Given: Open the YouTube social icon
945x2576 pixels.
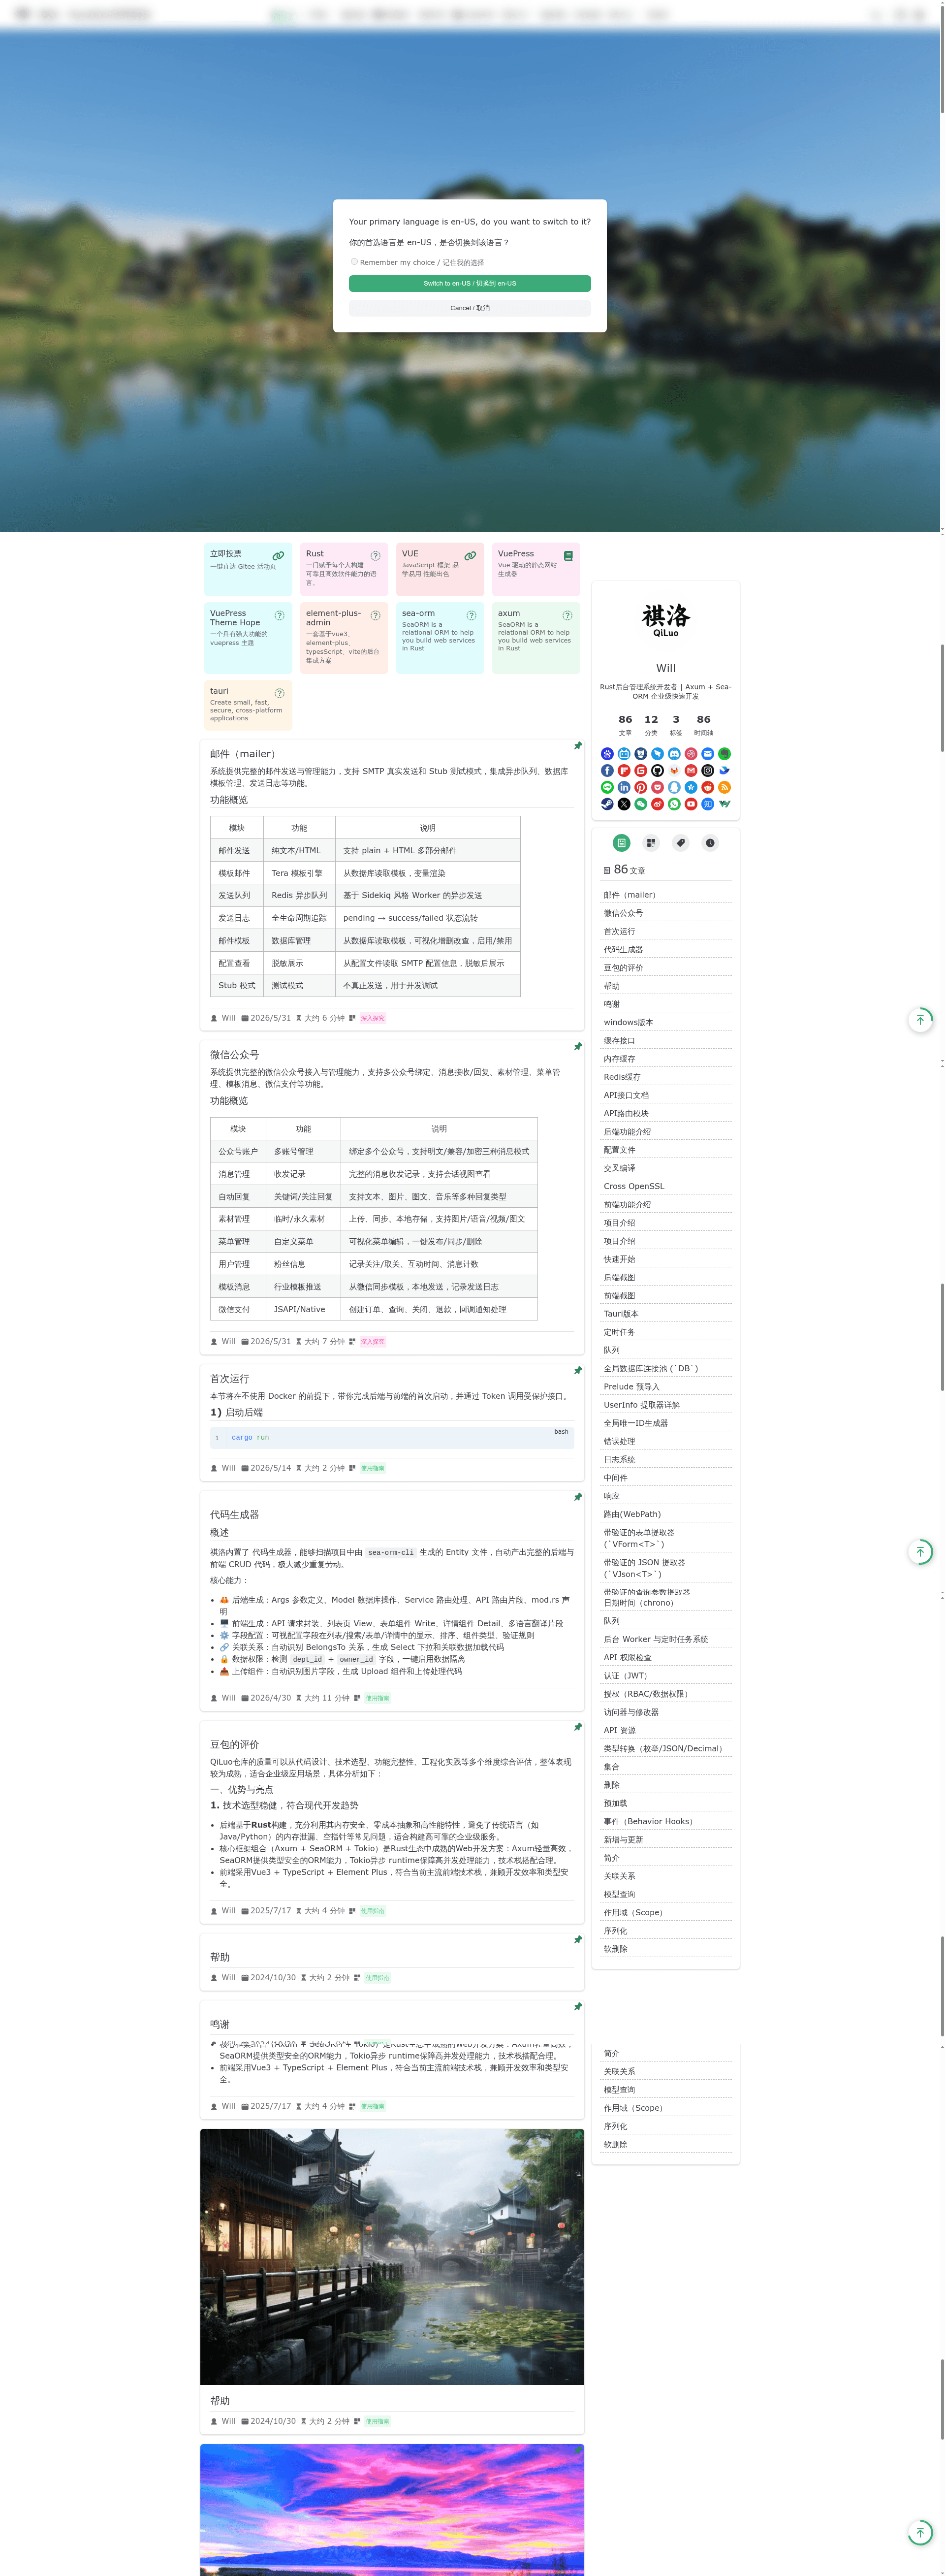Looking at the screenshot, I should pyautogui.click(x=691, y=804).
